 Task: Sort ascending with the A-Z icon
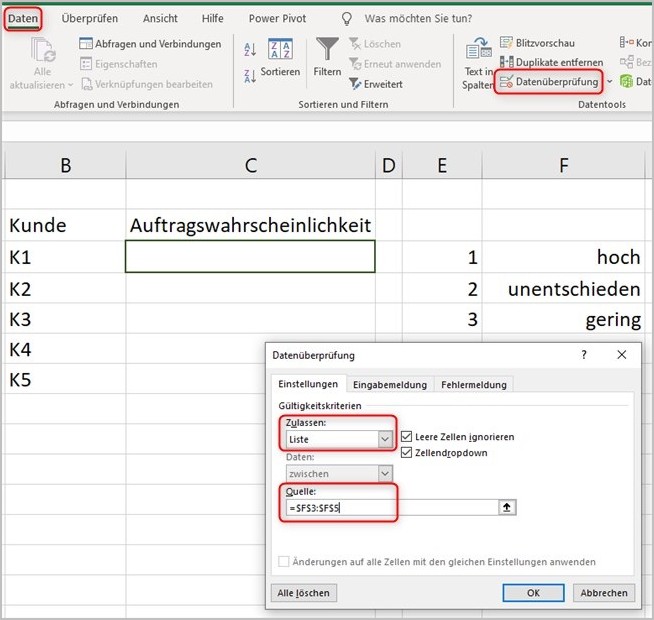[x=250, y=50]
